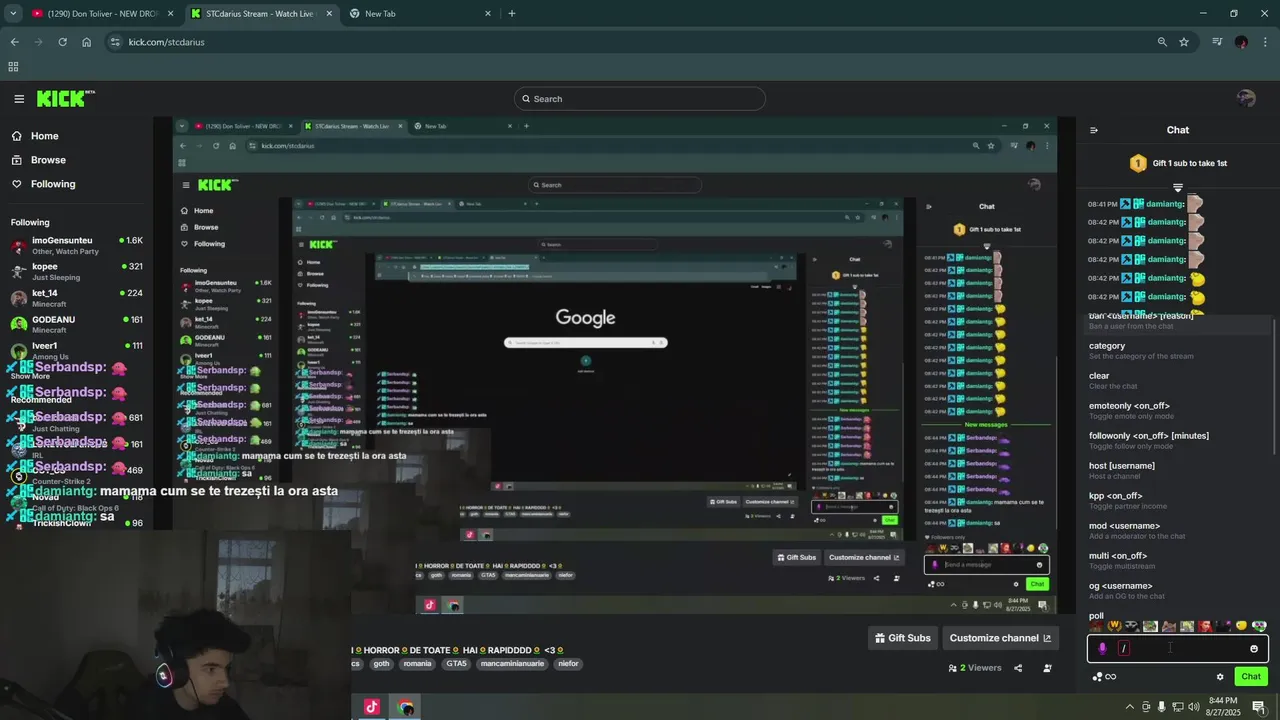The image size is (1280, 720).
Task: Select the green frog emote in quick emotes
Action: 1259,626
